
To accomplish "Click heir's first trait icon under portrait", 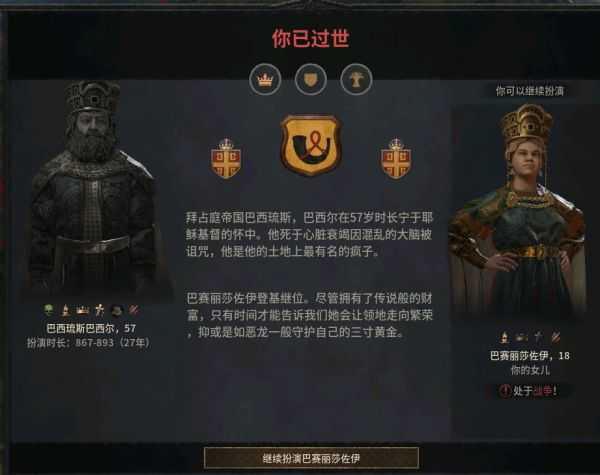I will [x=505, y=337].
